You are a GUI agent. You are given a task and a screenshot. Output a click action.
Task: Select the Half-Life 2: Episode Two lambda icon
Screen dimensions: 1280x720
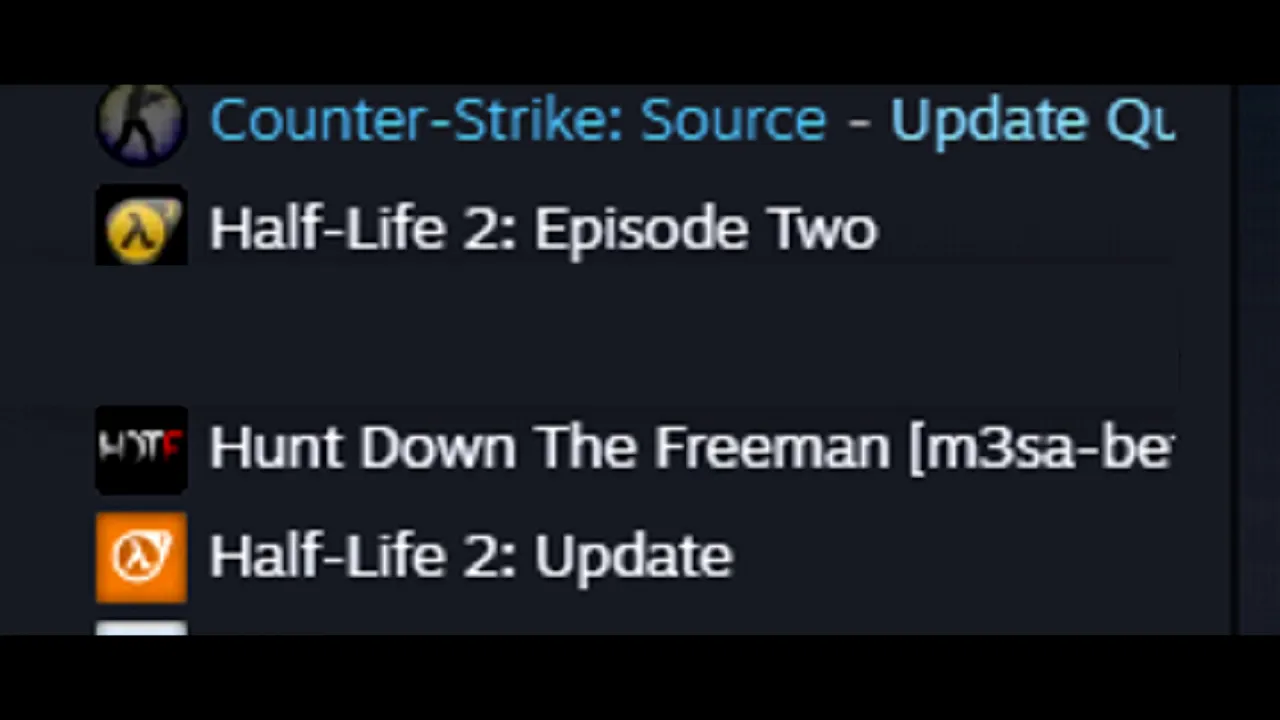[x=141, y=226]
